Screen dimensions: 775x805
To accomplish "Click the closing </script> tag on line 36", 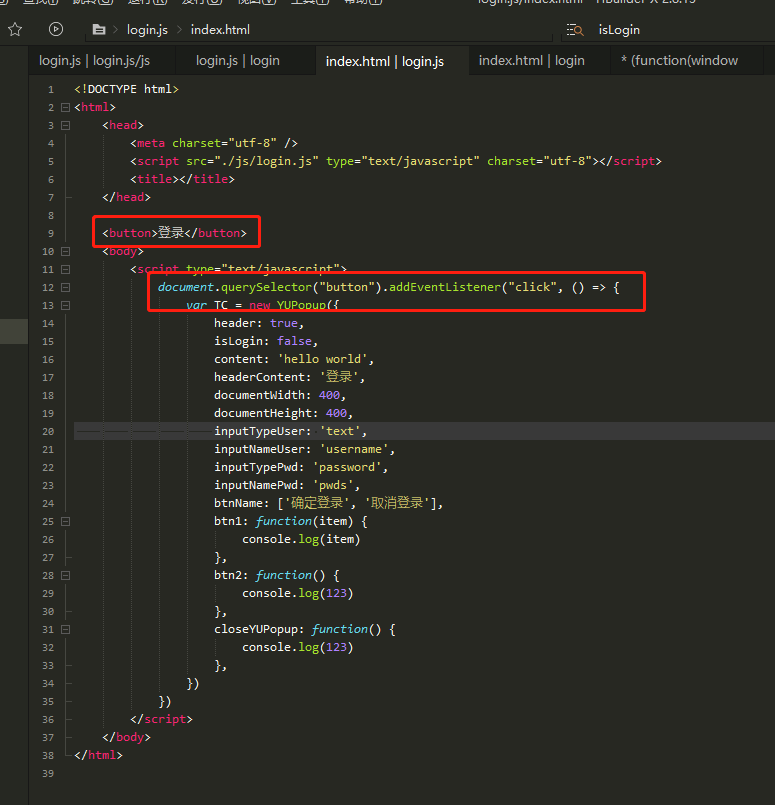I will tap(161, 719).
